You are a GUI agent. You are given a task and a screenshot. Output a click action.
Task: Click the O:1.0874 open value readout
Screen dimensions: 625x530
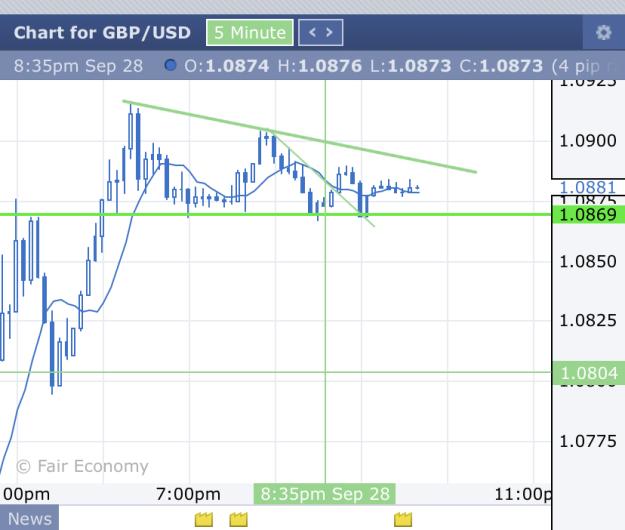[x=227, y=66]
